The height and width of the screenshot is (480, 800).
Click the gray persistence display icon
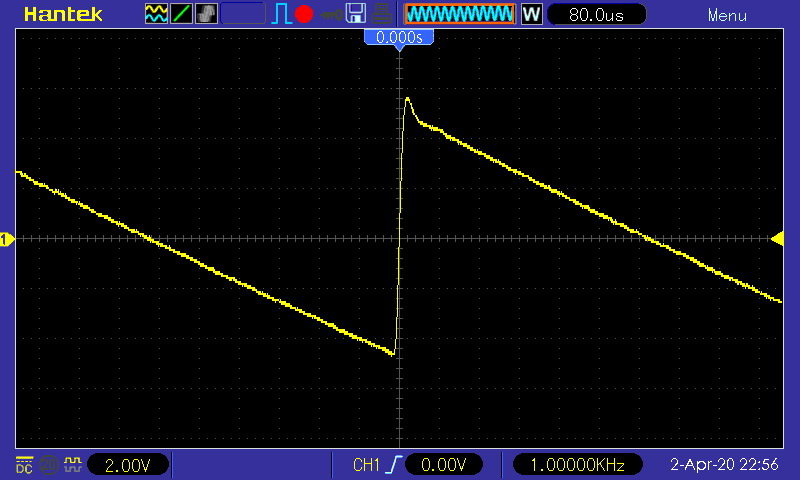206,14
